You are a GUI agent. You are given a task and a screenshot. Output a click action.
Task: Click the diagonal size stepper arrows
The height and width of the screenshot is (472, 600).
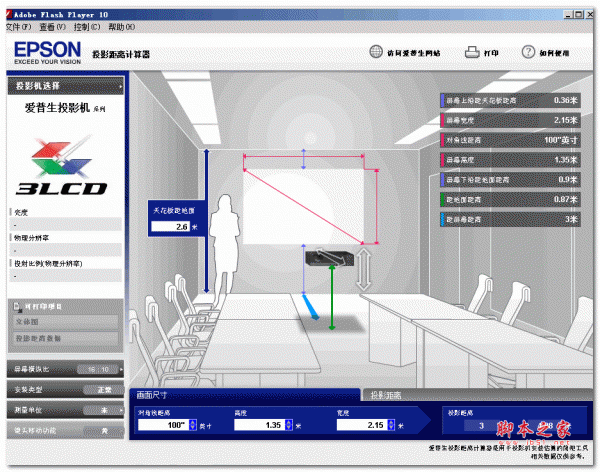click(x=192, y=425)
